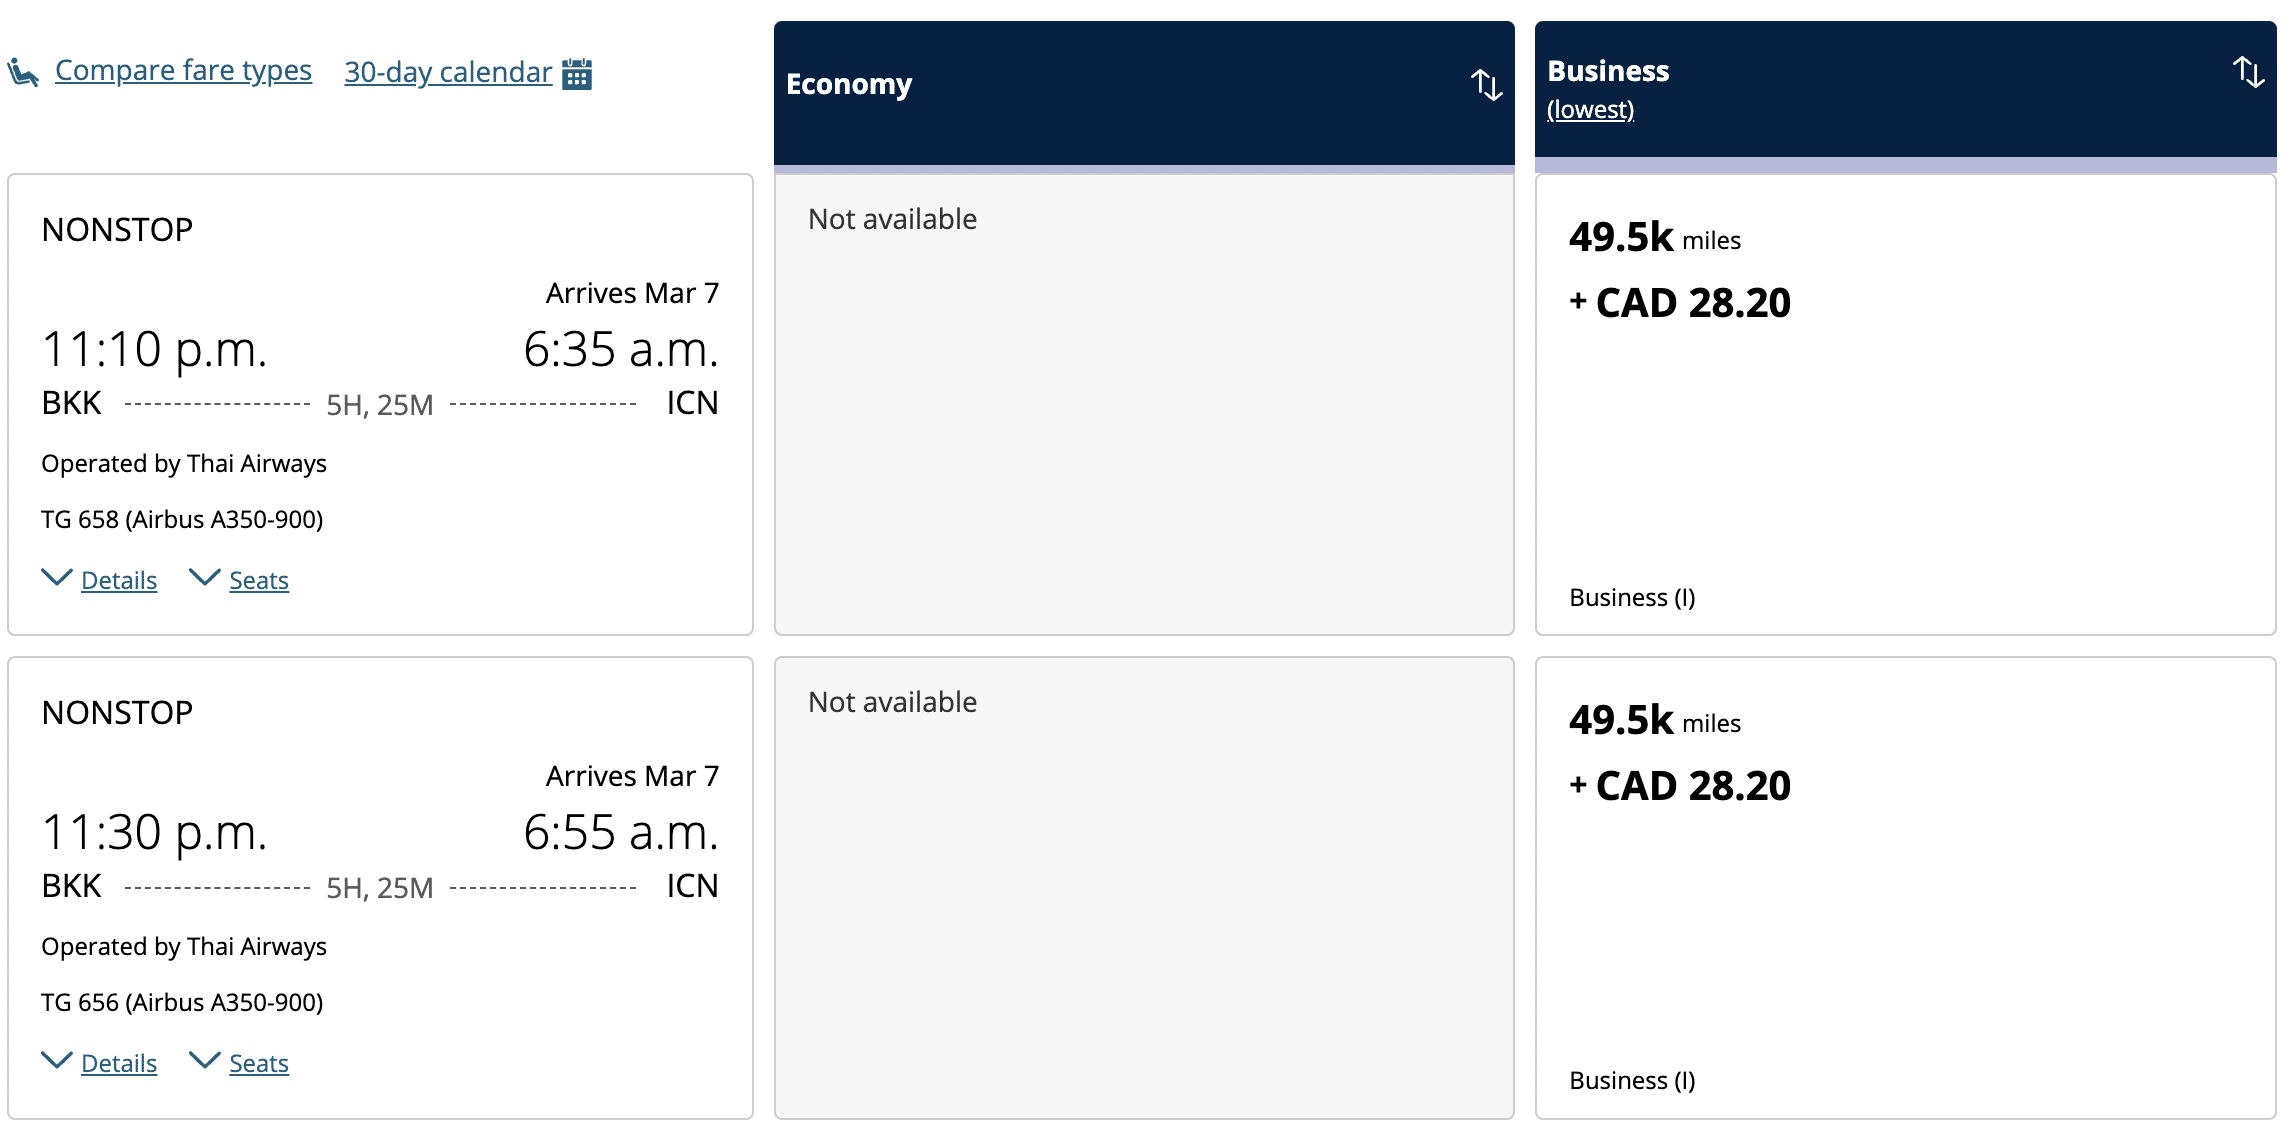Select the Business column header

[1608, 71]
